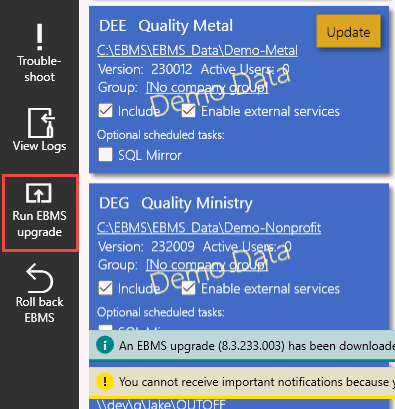Screen dimensions: 395x409
Task: Toggle Enable external services for Quality Ministry
Action: click(188, 288)
